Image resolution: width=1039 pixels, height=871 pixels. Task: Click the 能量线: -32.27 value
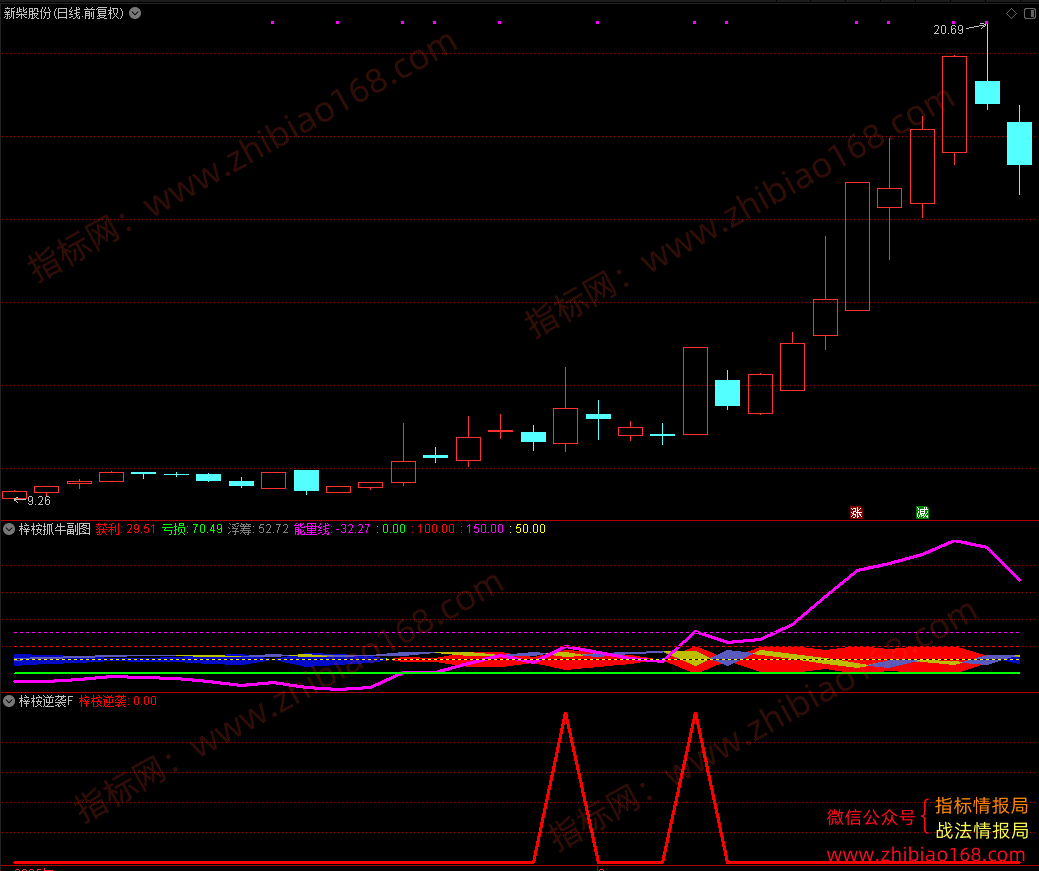[332, 529]
